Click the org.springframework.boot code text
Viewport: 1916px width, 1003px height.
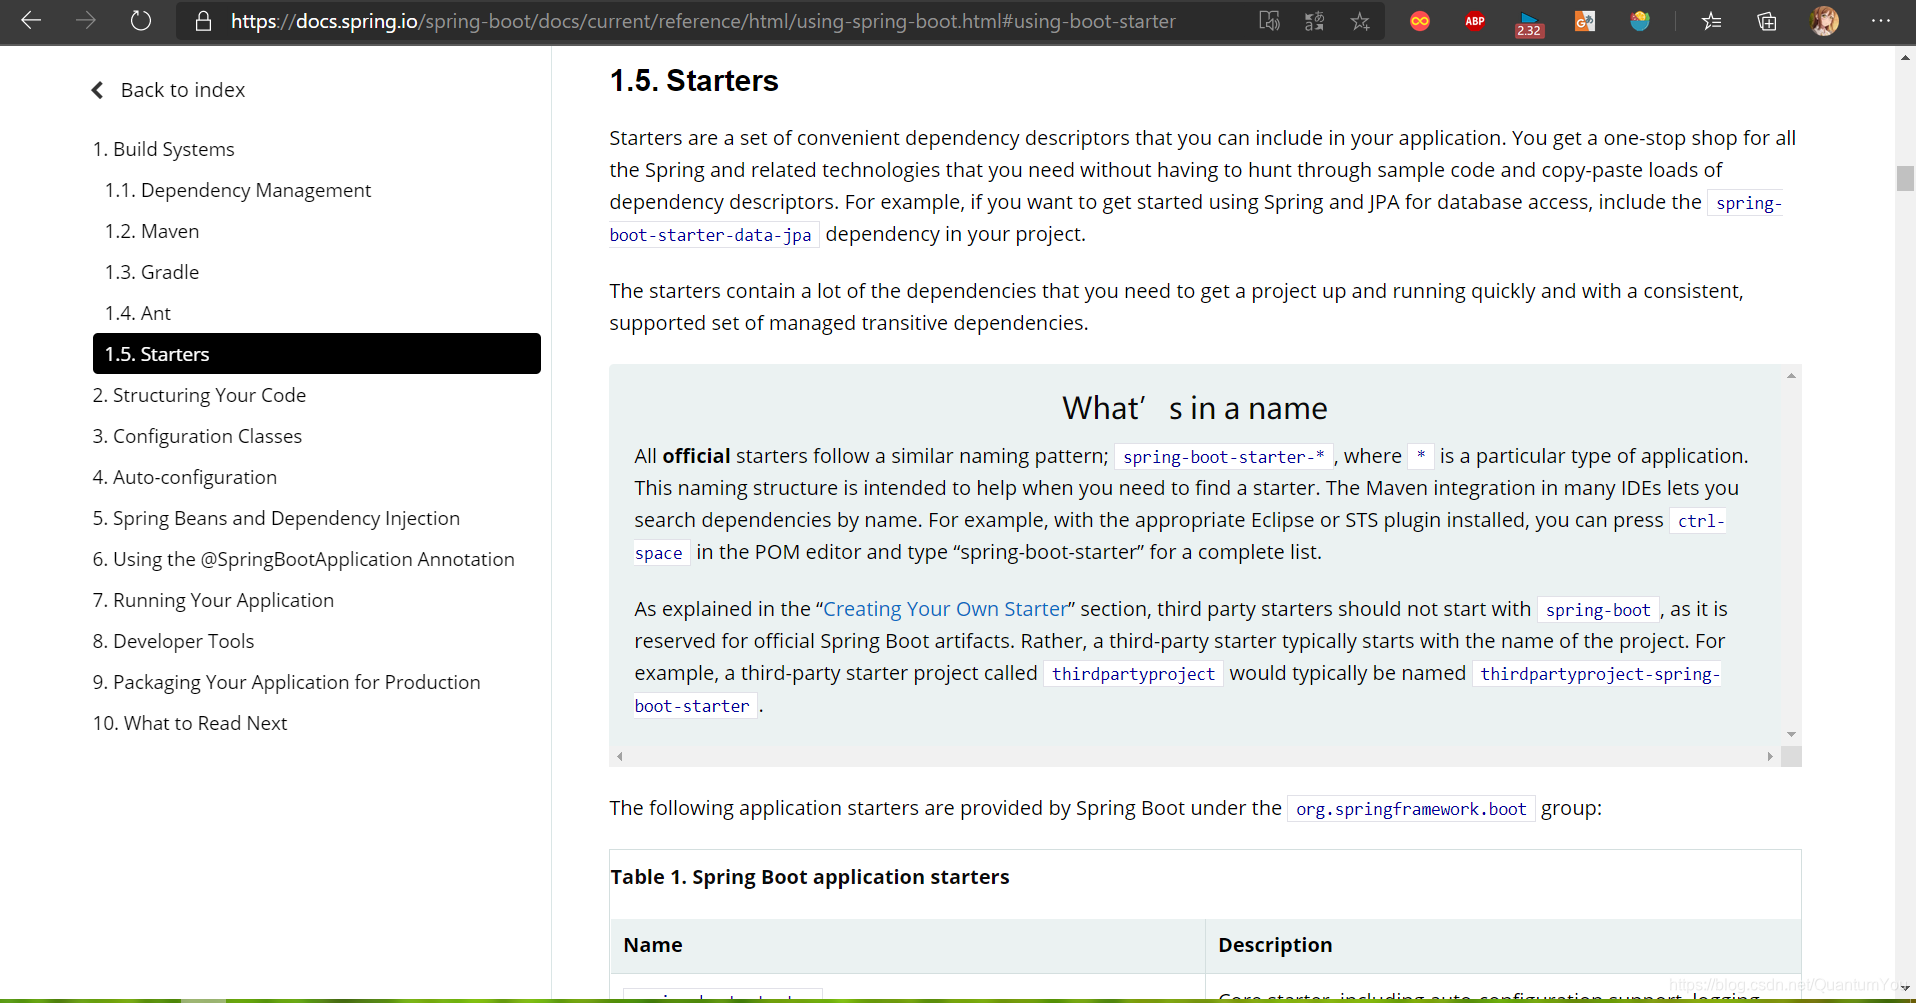1411,809
